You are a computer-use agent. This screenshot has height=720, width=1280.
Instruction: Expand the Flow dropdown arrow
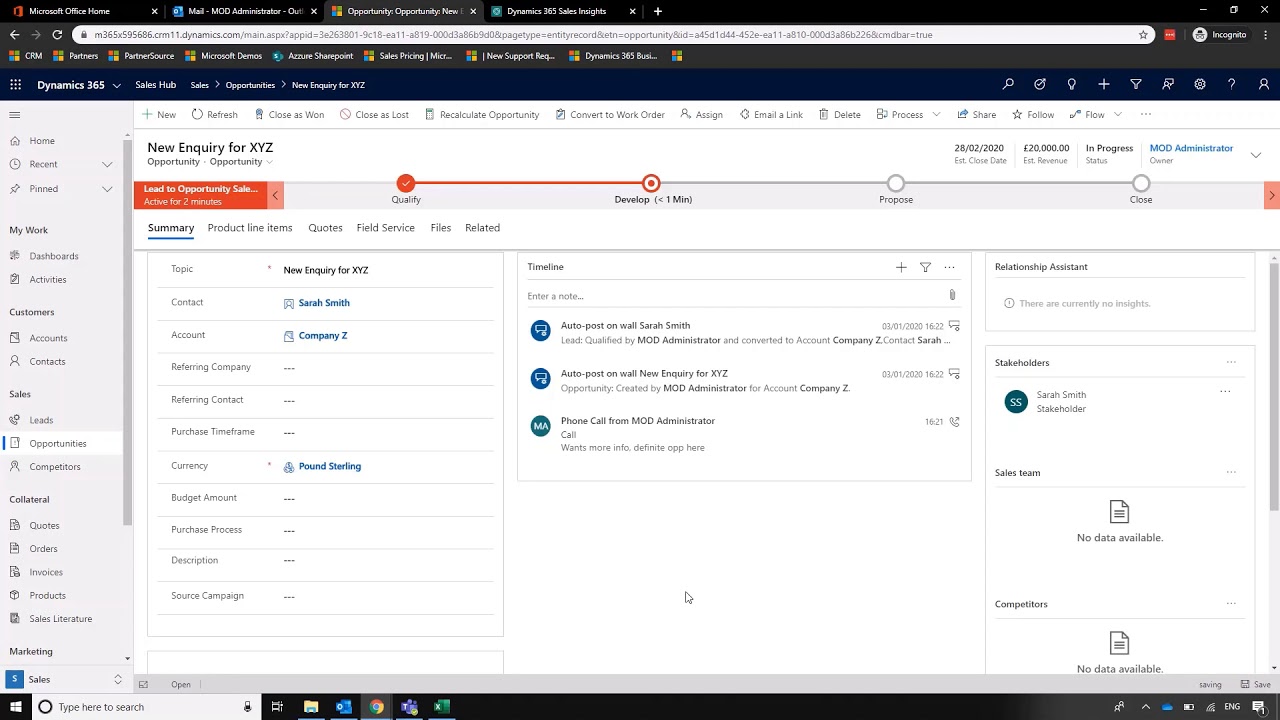click(1118, 114)
